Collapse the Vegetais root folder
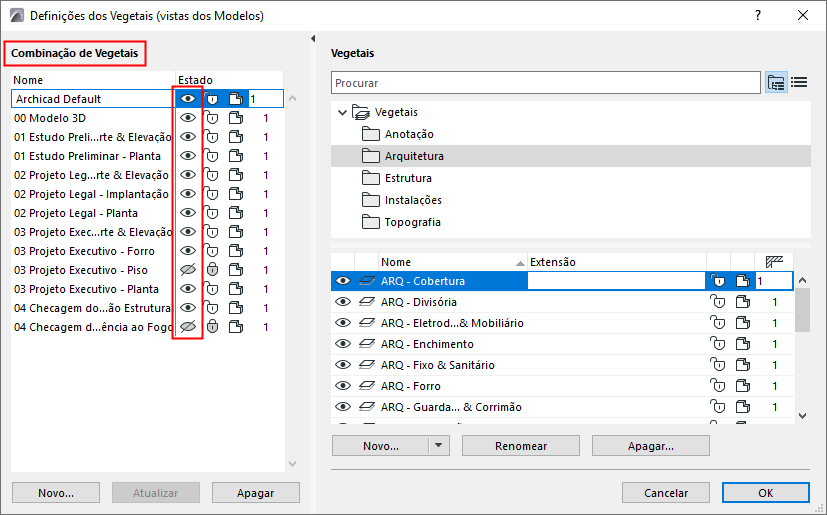The width and height of the screenshot is (827, 515). coord(344,112)
